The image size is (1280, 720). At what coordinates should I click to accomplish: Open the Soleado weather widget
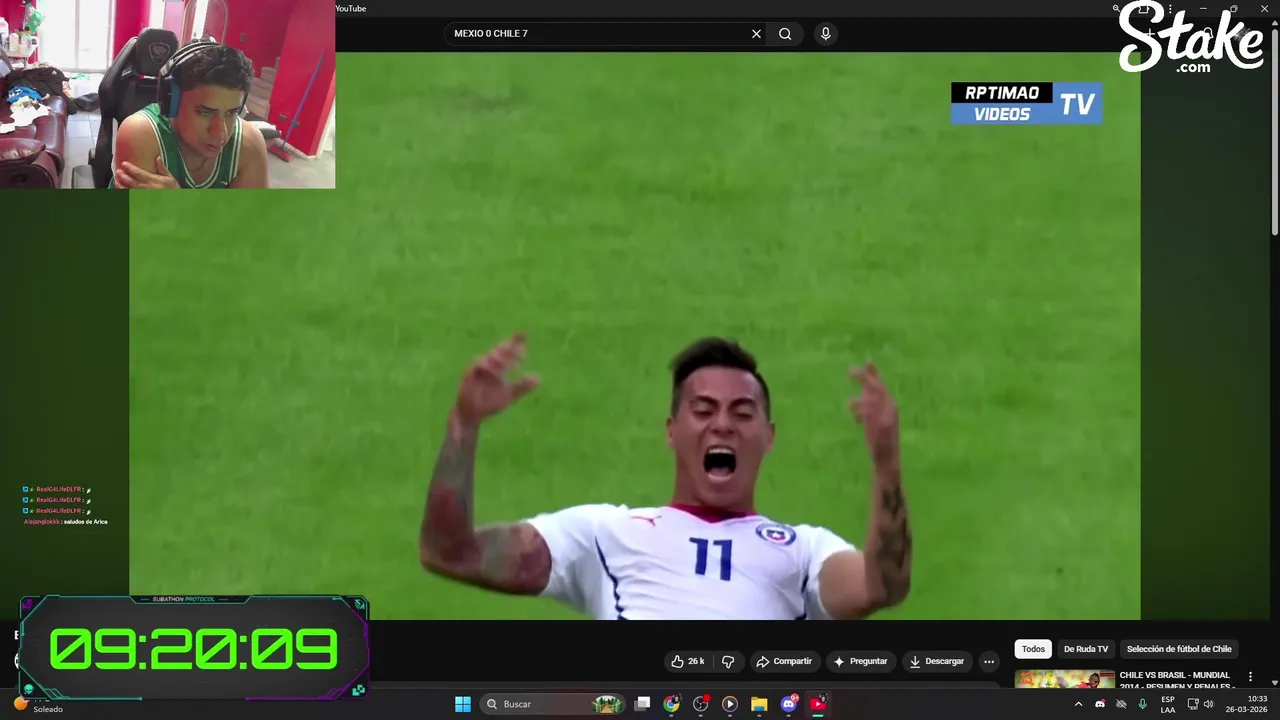pos(40,704)
